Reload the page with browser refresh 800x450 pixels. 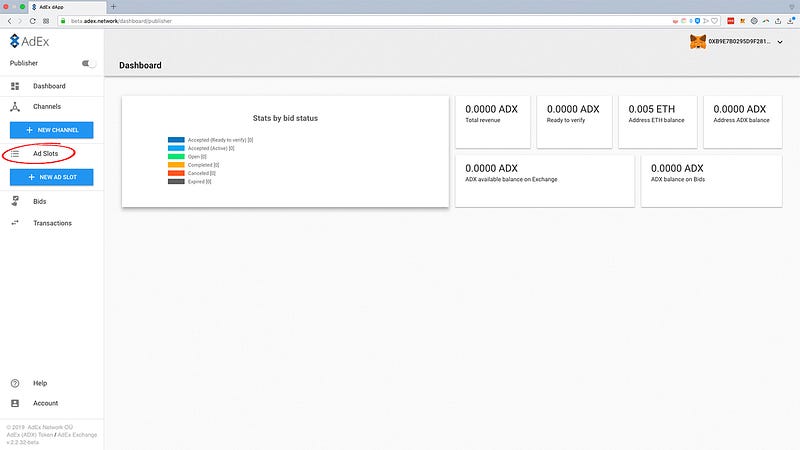33,21
